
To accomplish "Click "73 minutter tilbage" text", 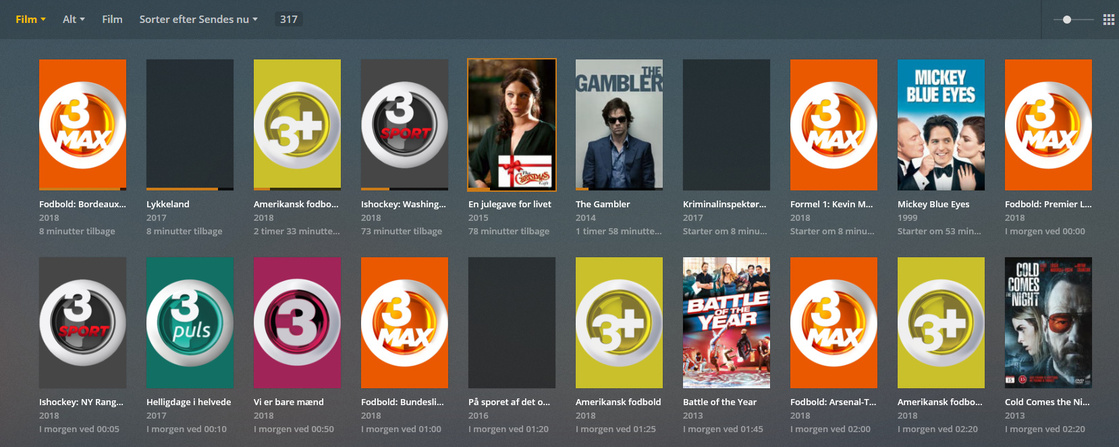I will tap(402, 231).
